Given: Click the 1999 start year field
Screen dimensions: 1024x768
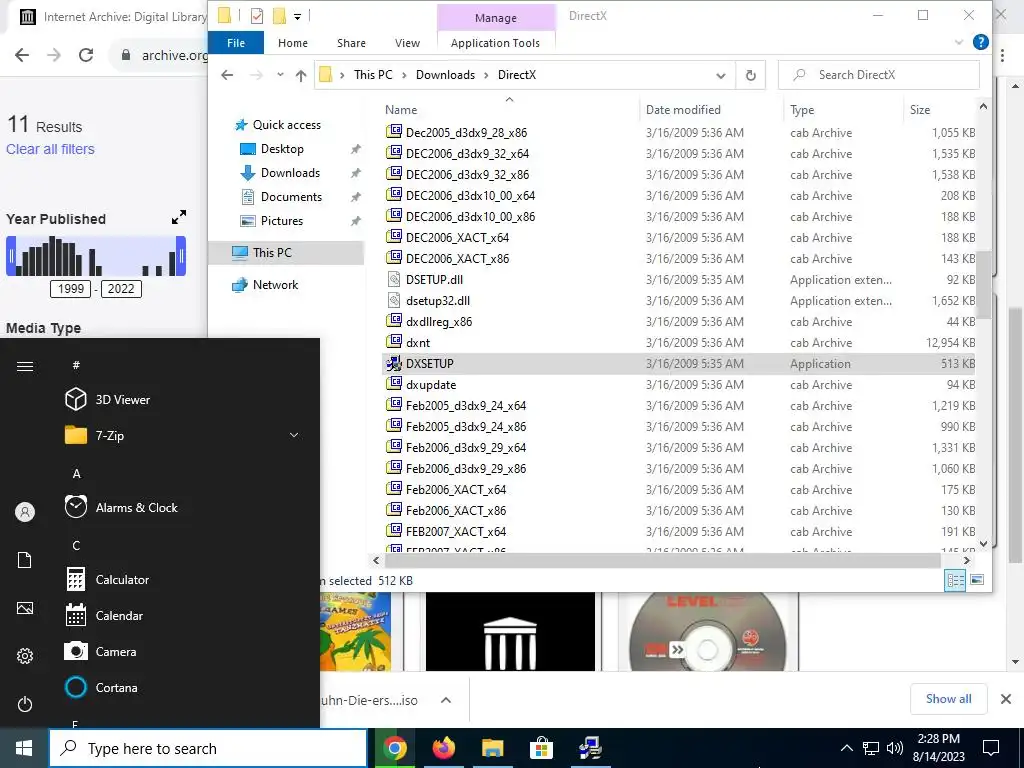Looking at the screenshot, I should point(71,289).
